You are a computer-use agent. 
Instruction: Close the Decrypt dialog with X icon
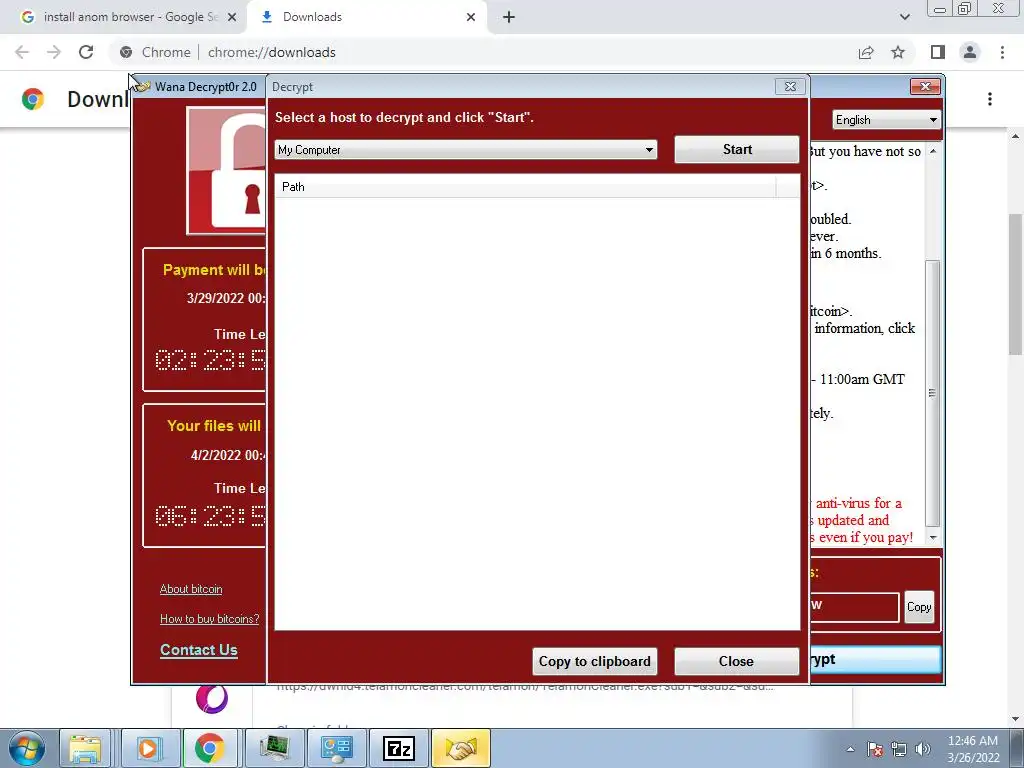pos(790,86)
